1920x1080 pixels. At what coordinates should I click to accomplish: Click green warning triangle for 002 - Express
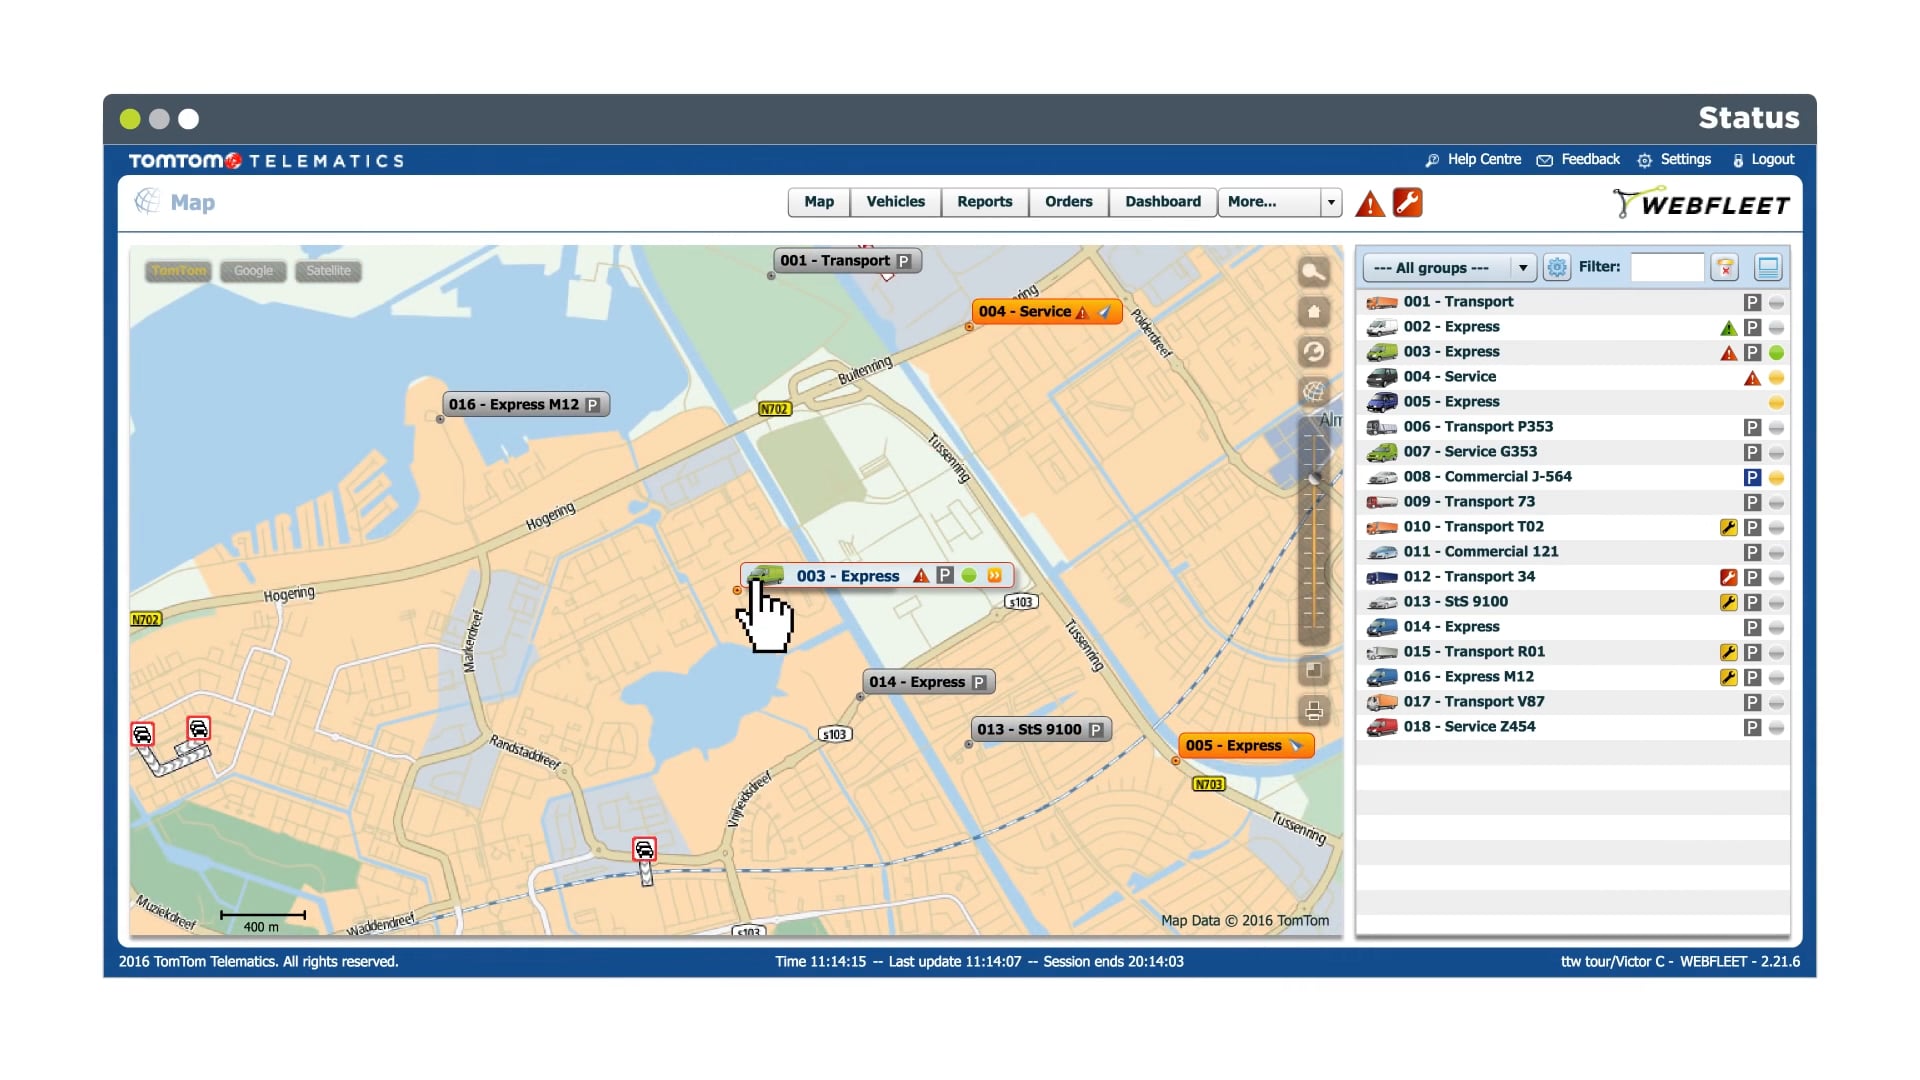1728,328
